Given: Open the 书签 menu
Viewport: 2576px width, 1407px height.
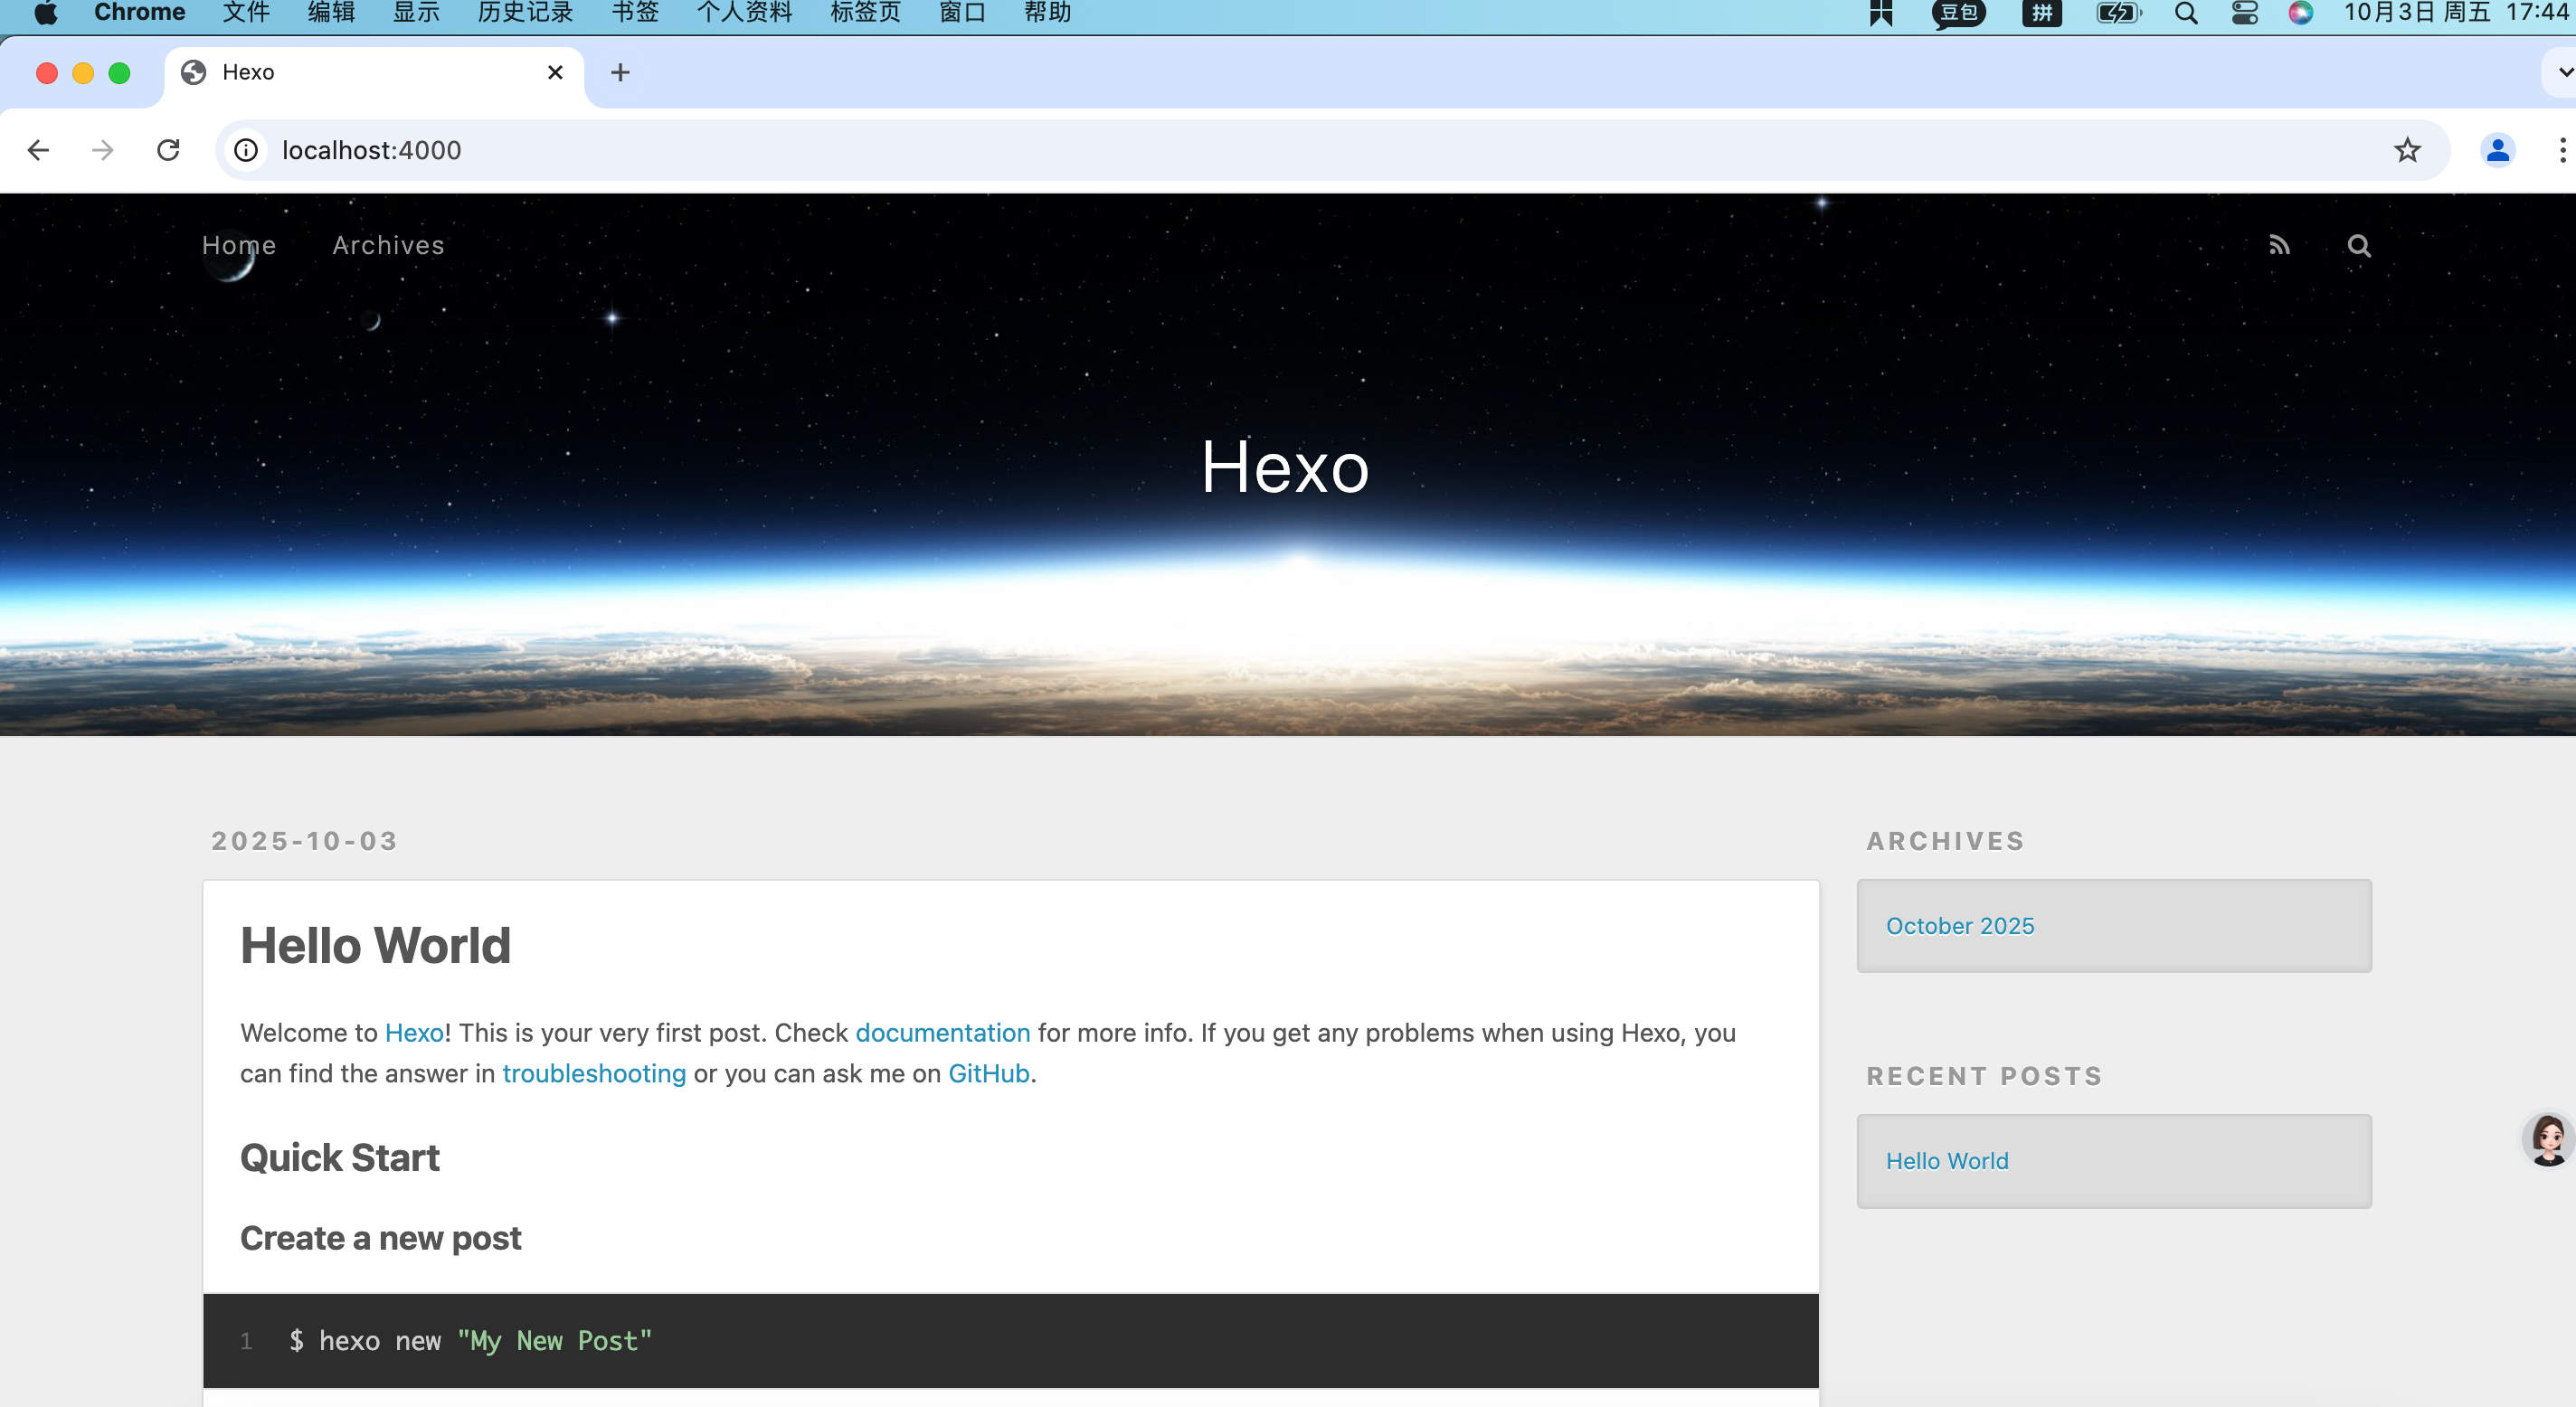Looking at the screenshot, I should click(x=635, y=13).
